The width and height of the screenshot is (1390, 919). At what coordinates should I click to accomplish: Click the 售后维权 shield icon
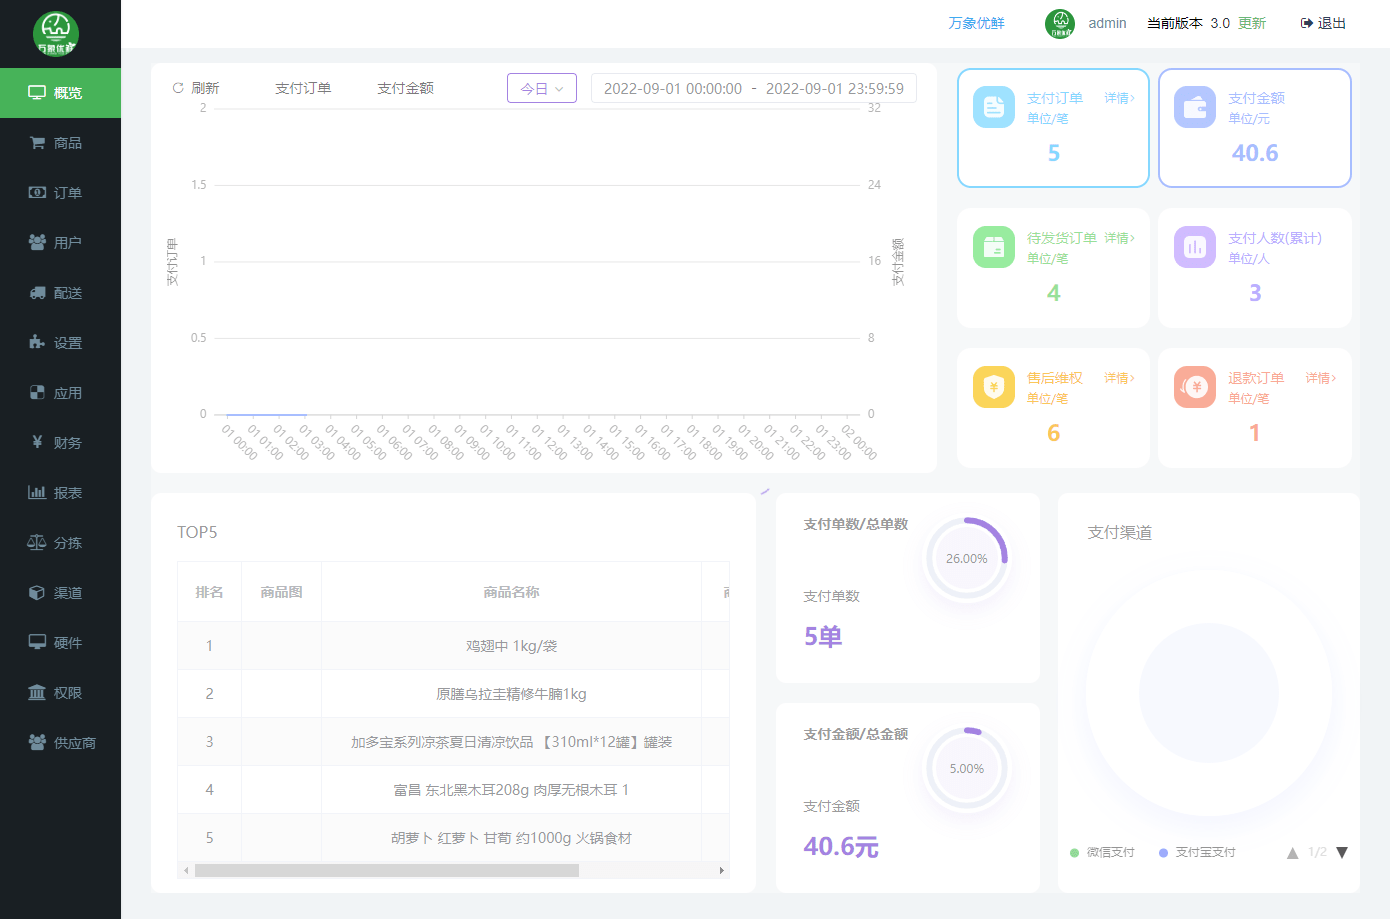tap(993, 387)
